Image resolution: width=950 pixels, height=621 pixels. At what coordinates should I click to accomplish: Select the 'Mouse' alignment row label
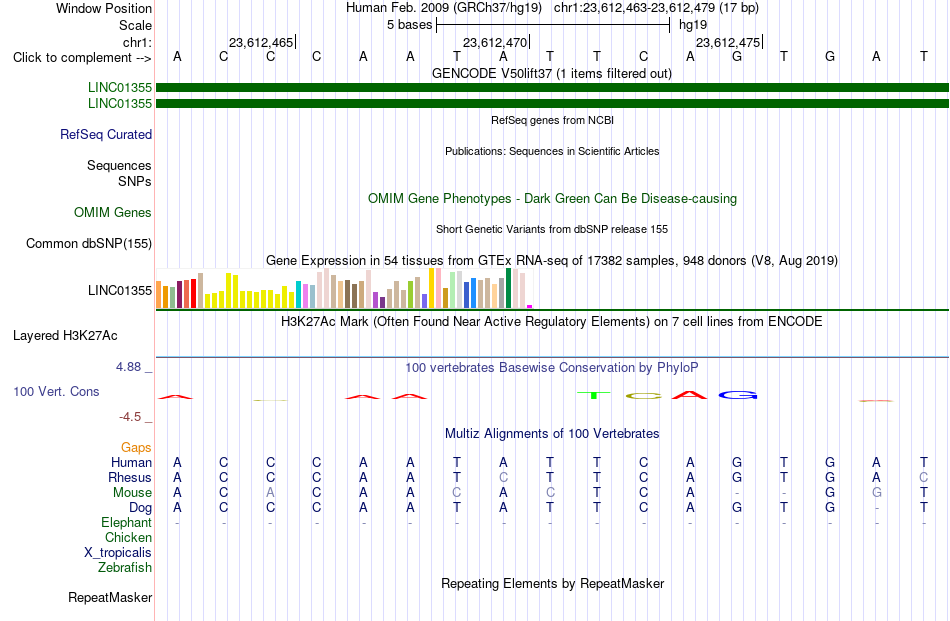(x=132, y=493)
